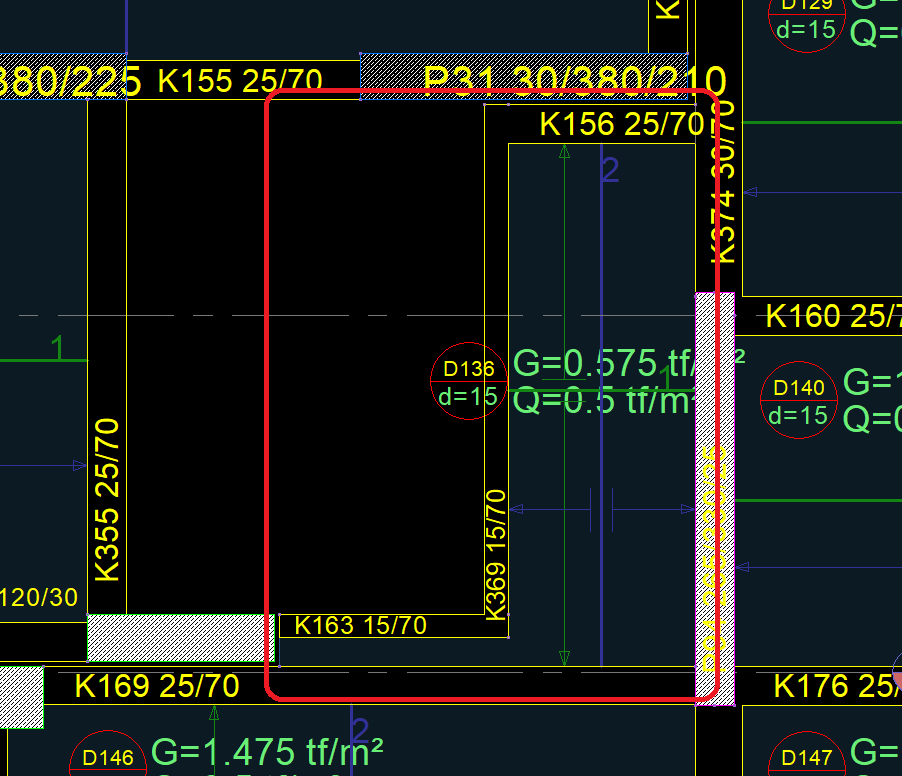This screenshot has height=776, width=902.
Task: Select the G=0.575 tf/m² load text
Action: pos(628,364)
